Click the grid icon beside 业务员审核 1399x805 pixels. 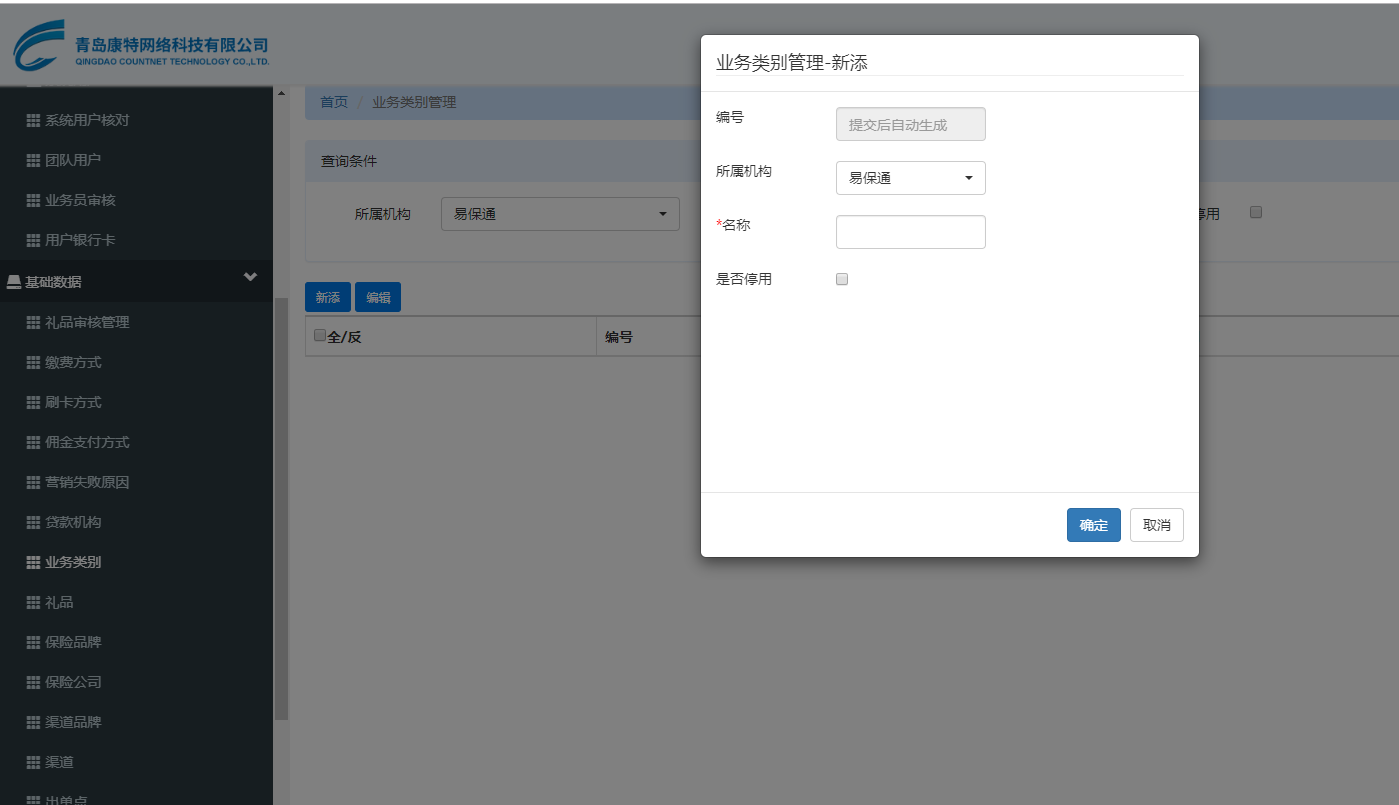[x=33, y=200]
